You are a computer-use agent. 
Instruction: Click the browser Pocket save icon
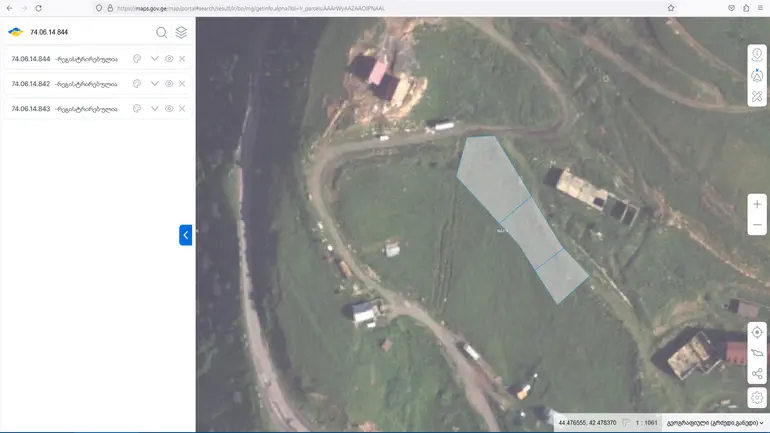coord(731,8)
